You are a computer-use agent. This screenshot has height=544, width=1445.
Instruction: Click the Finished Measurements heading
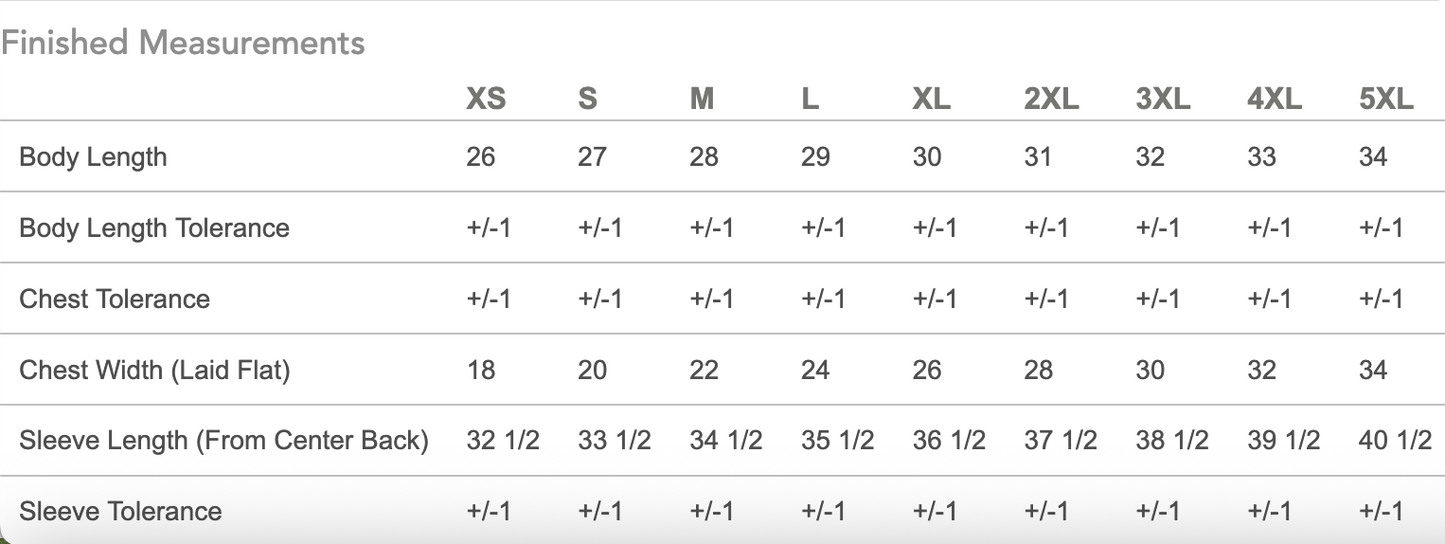pyautogui.click(x=183, y=43)
